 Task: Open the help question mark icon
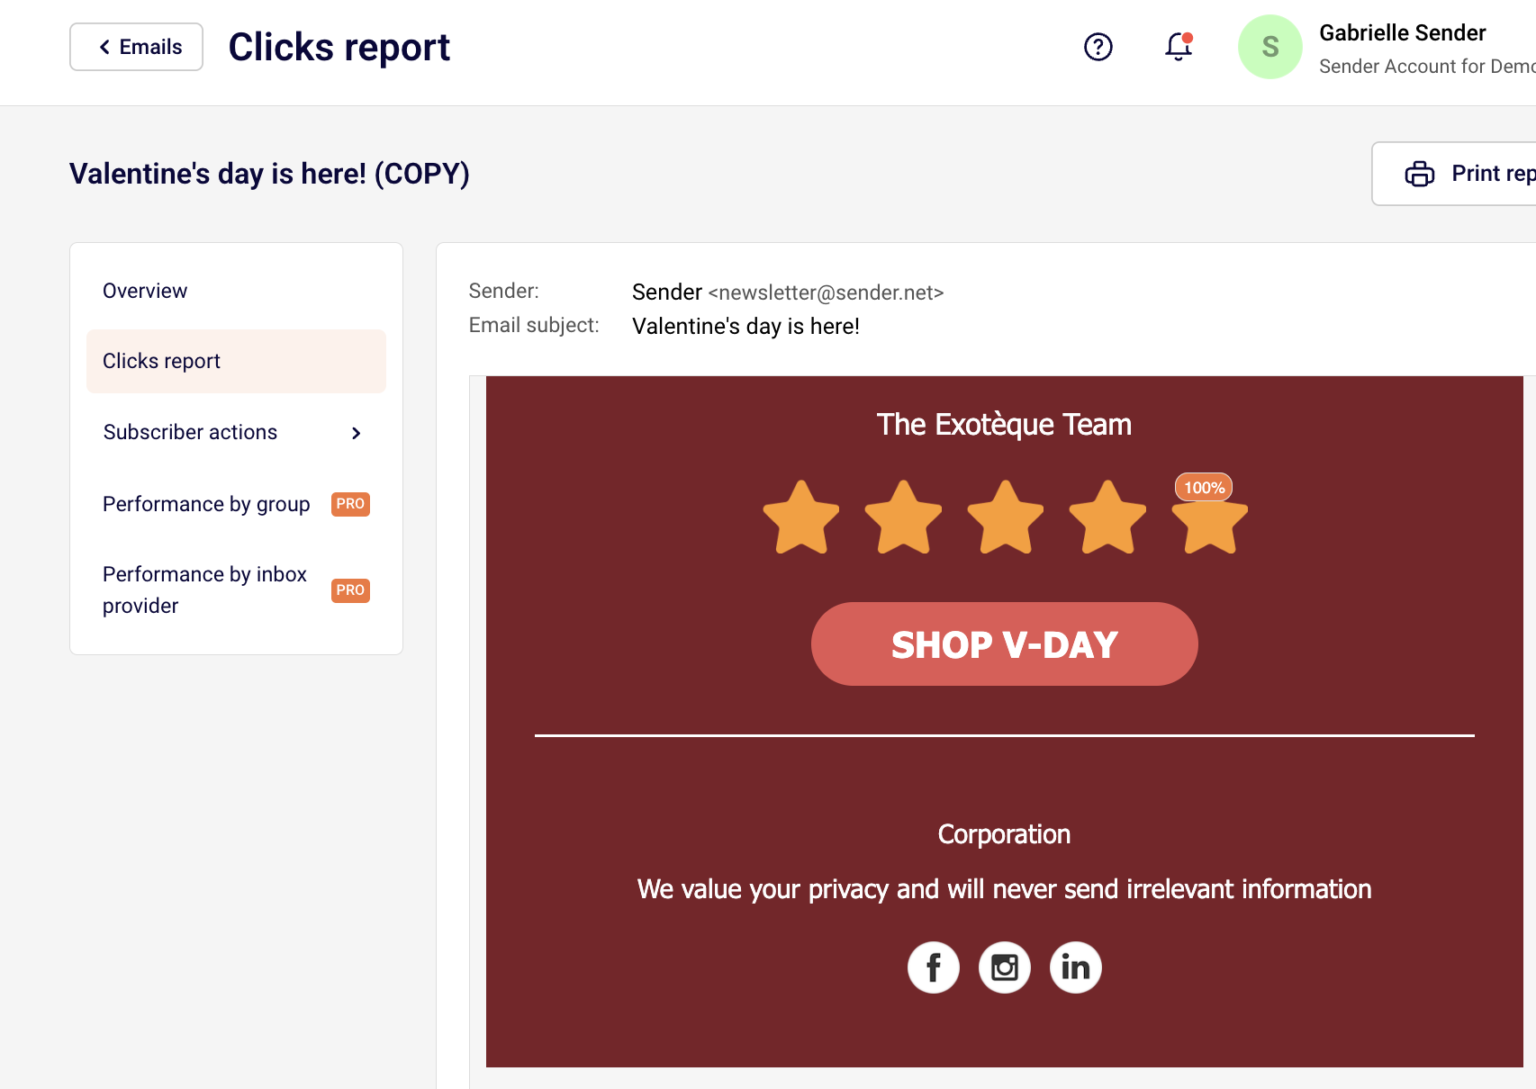coord(1098,47)
